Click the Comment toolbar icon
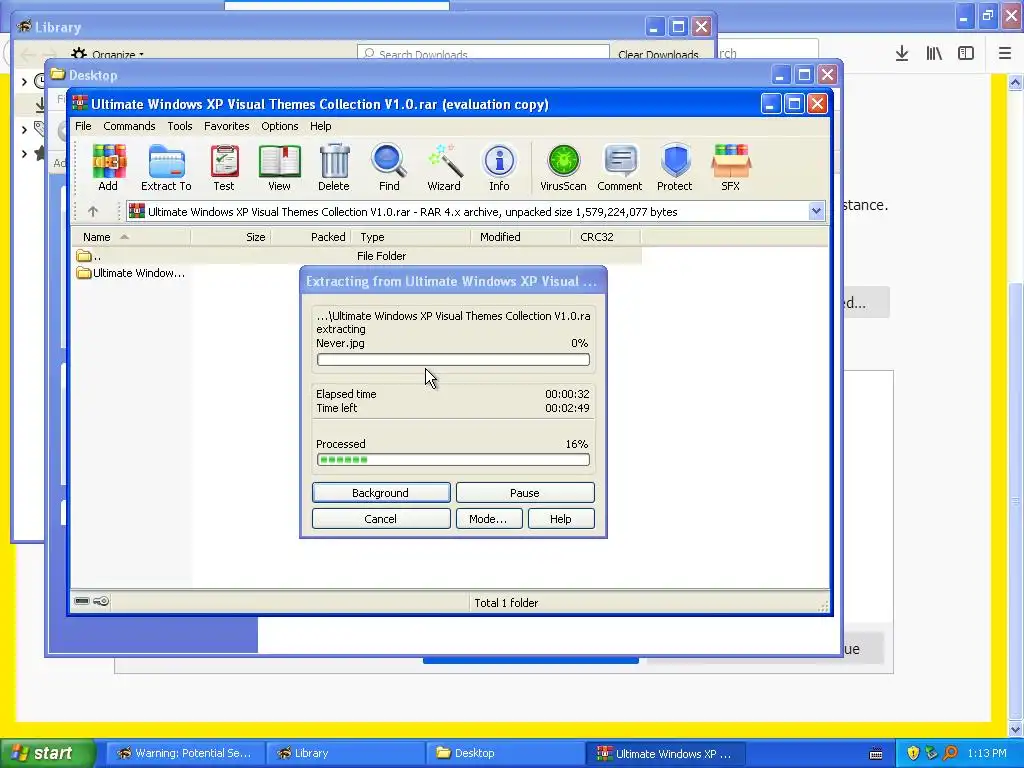This screenshot has height=768, width=1024. [x=620, y=168]
